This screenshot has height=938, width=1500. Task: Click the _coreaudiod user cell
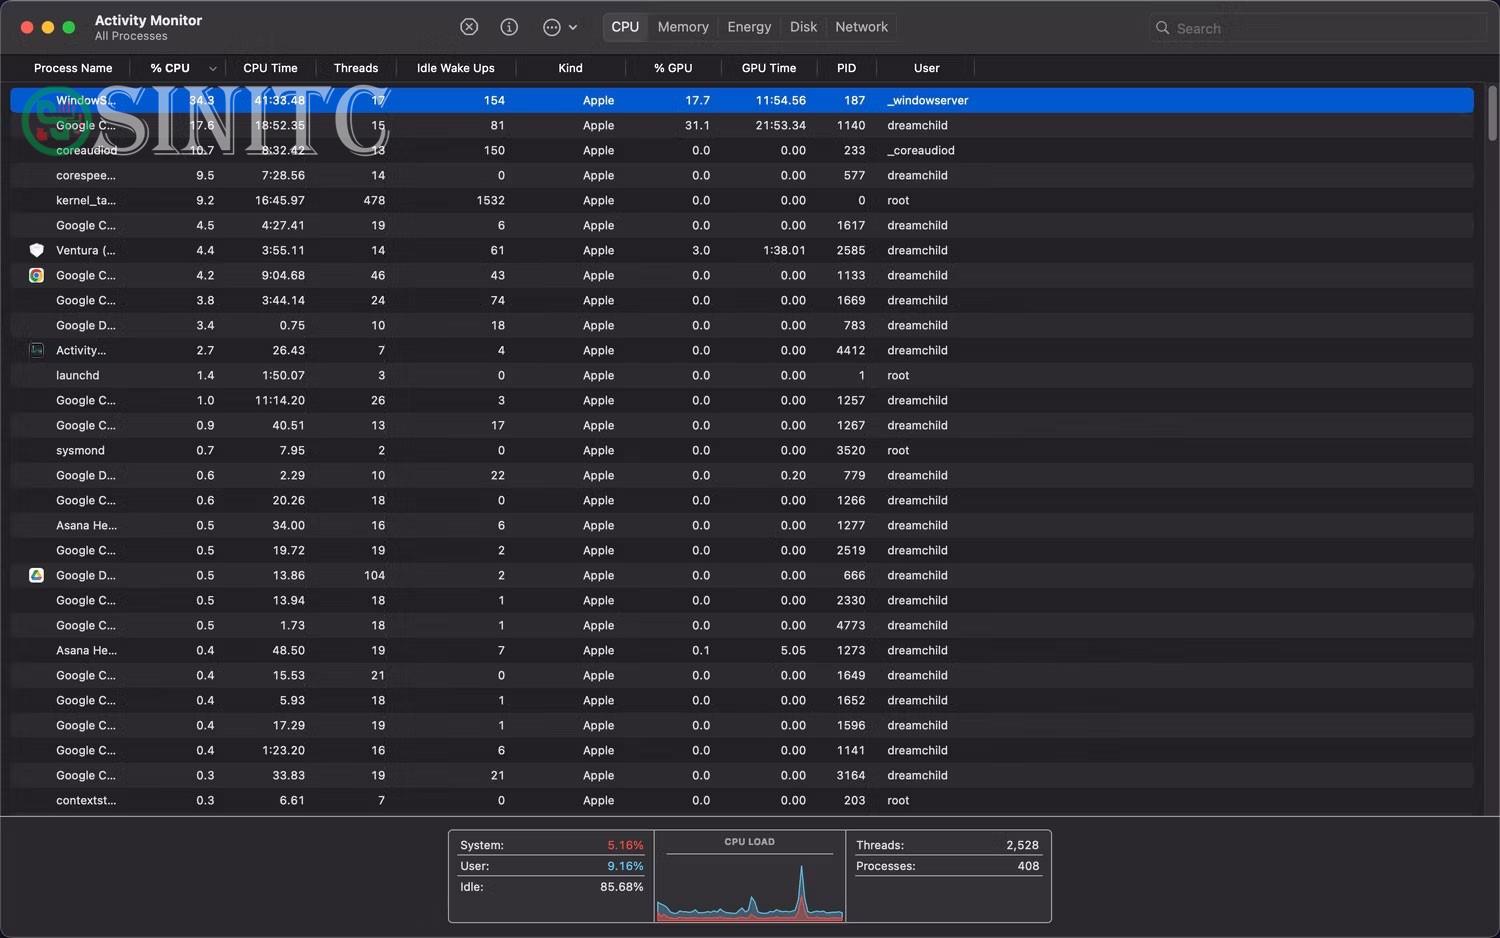(920, 150)
